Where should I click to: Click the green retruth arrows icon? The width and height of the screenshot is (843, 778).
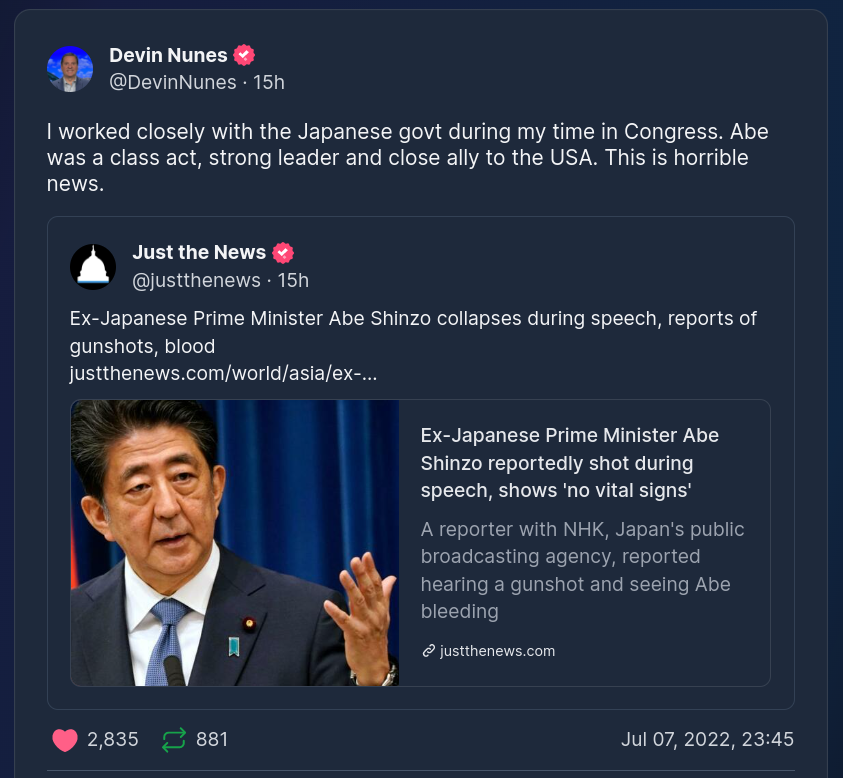(x=174, y=740)
